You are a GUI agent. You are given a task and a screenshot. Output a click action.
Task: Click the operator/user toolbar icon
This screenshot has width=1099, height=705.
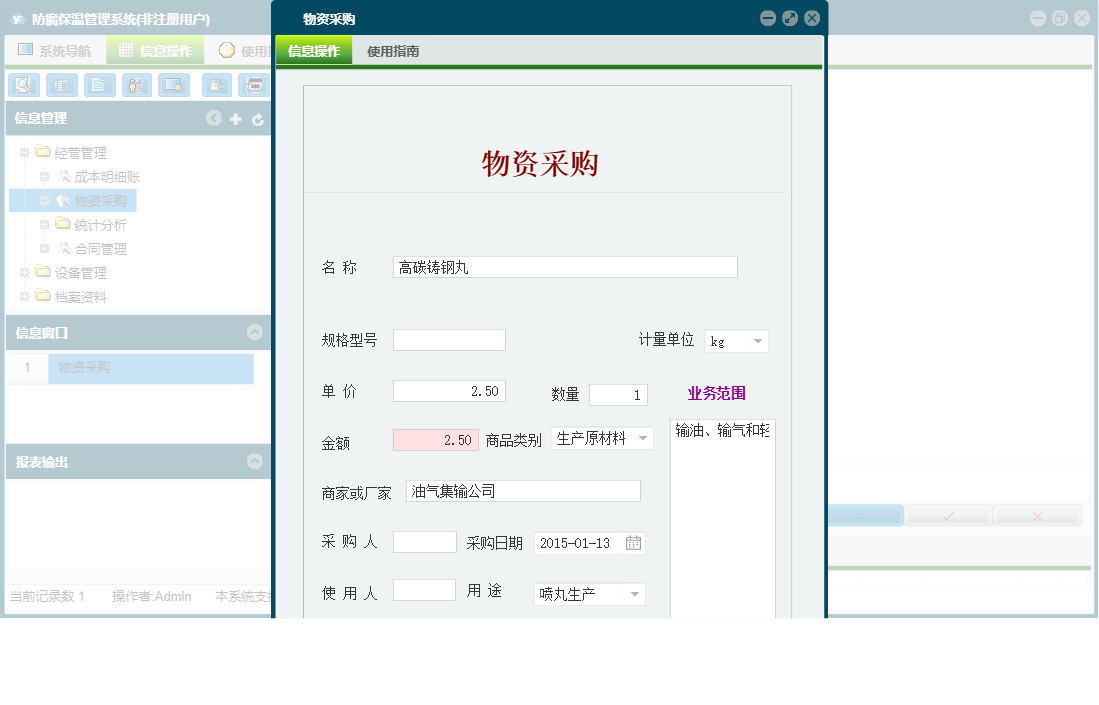click(x=137, y=85)
